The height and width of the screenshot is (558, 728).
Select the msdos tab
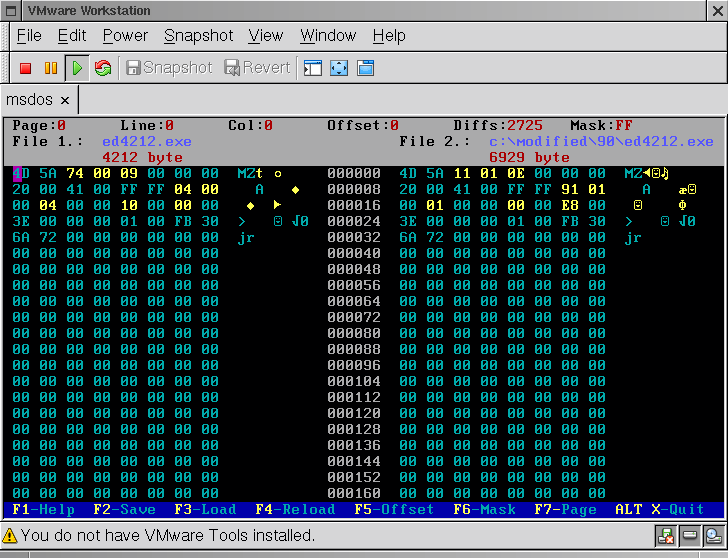click(x=29, y=100)
